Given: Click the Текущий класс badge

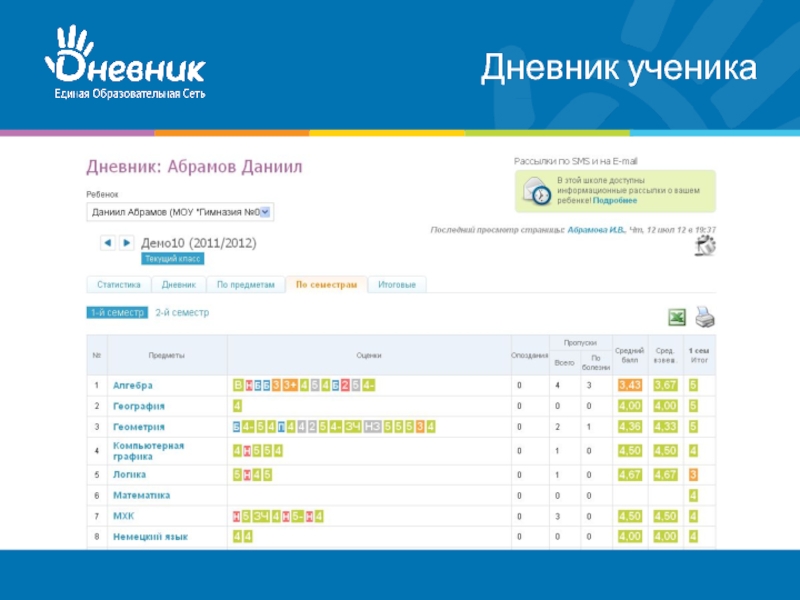Looking at the screenshot, I should (x=172, y=259).
